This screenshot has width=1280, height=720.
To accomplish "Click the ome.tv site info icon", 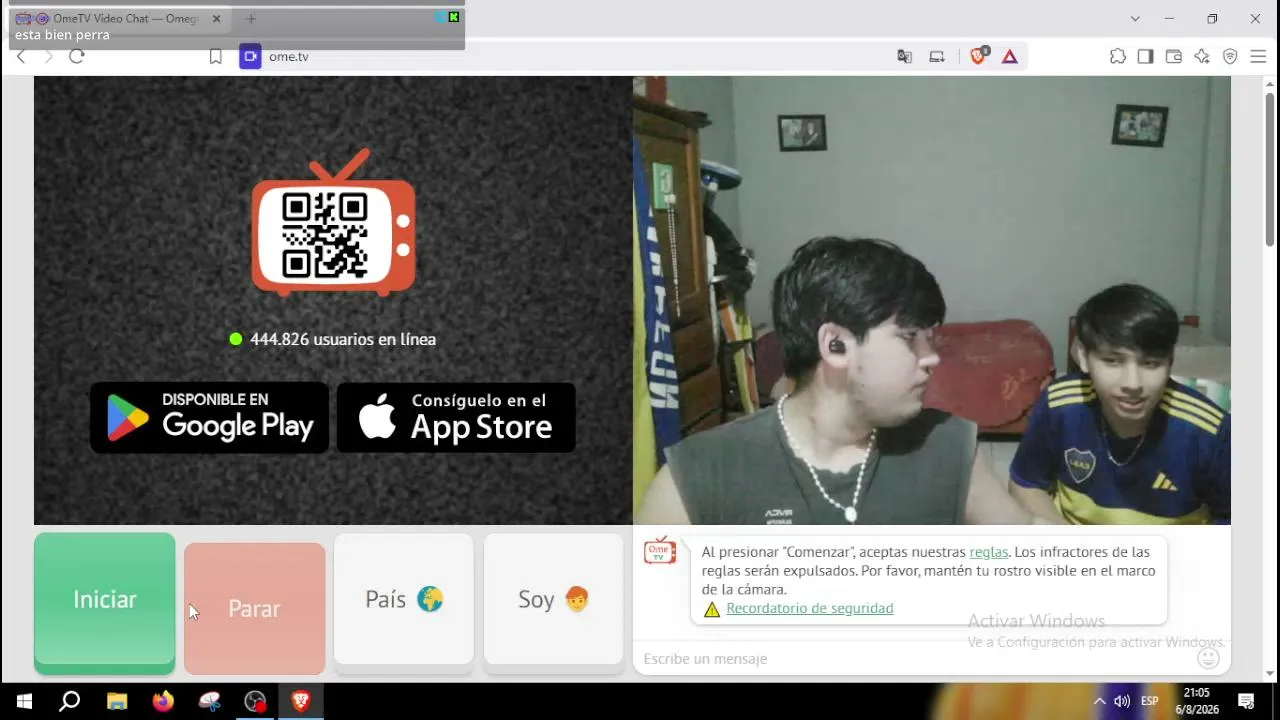I will (x=250, y=57).
